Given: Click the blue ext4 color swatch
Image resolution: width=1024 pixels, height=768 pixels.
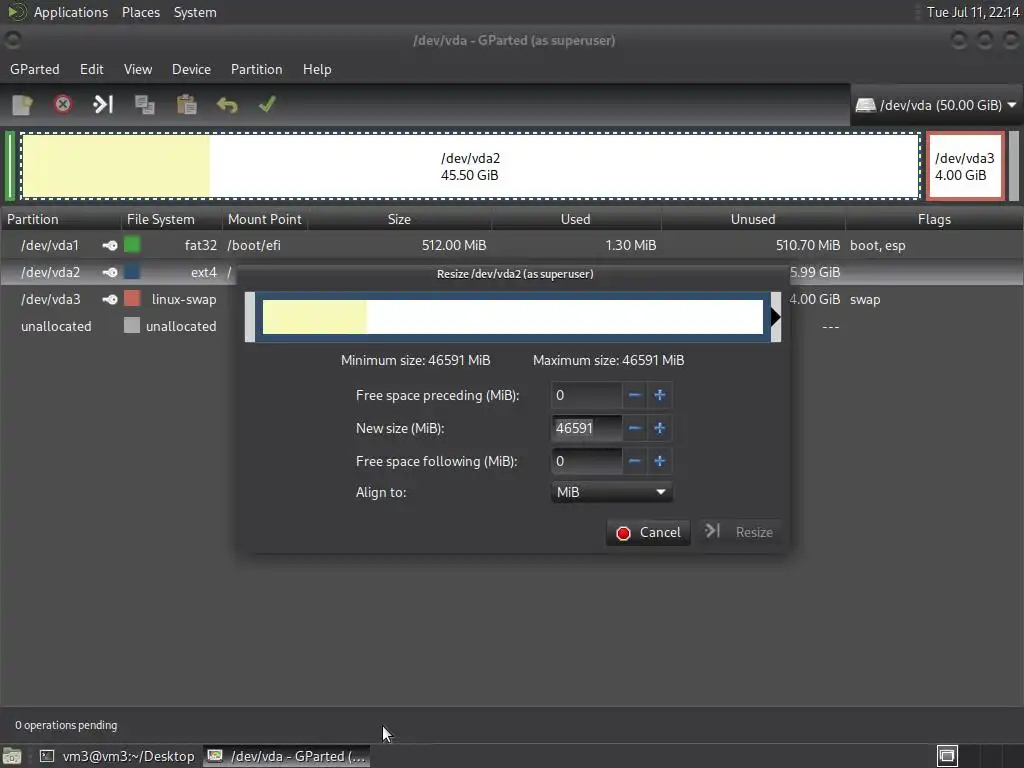Looking at the screenshot, I should pos(132,272).
